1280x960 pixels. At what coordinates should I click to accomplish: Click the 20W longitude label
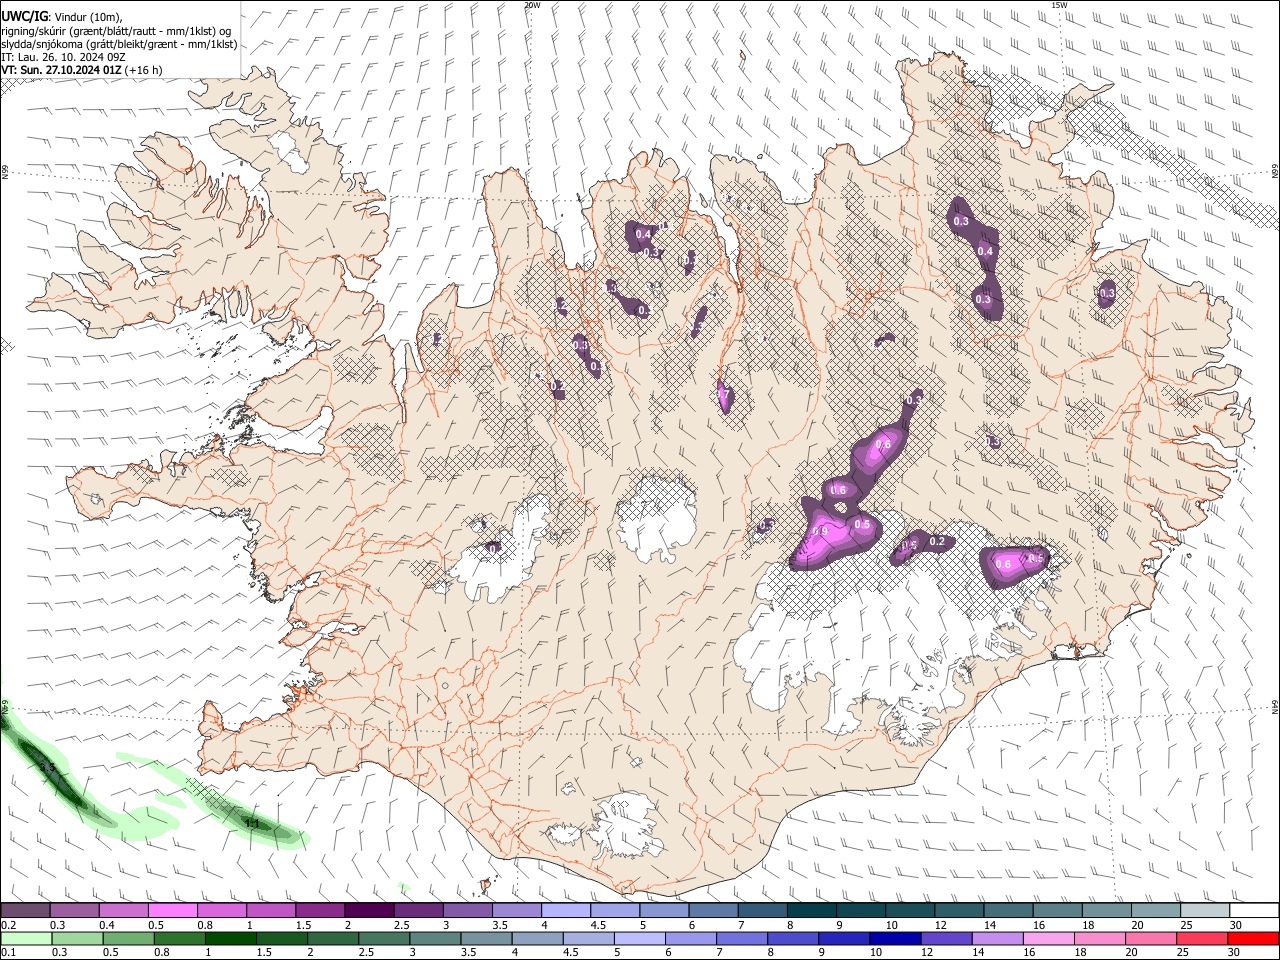coord(532,5)
